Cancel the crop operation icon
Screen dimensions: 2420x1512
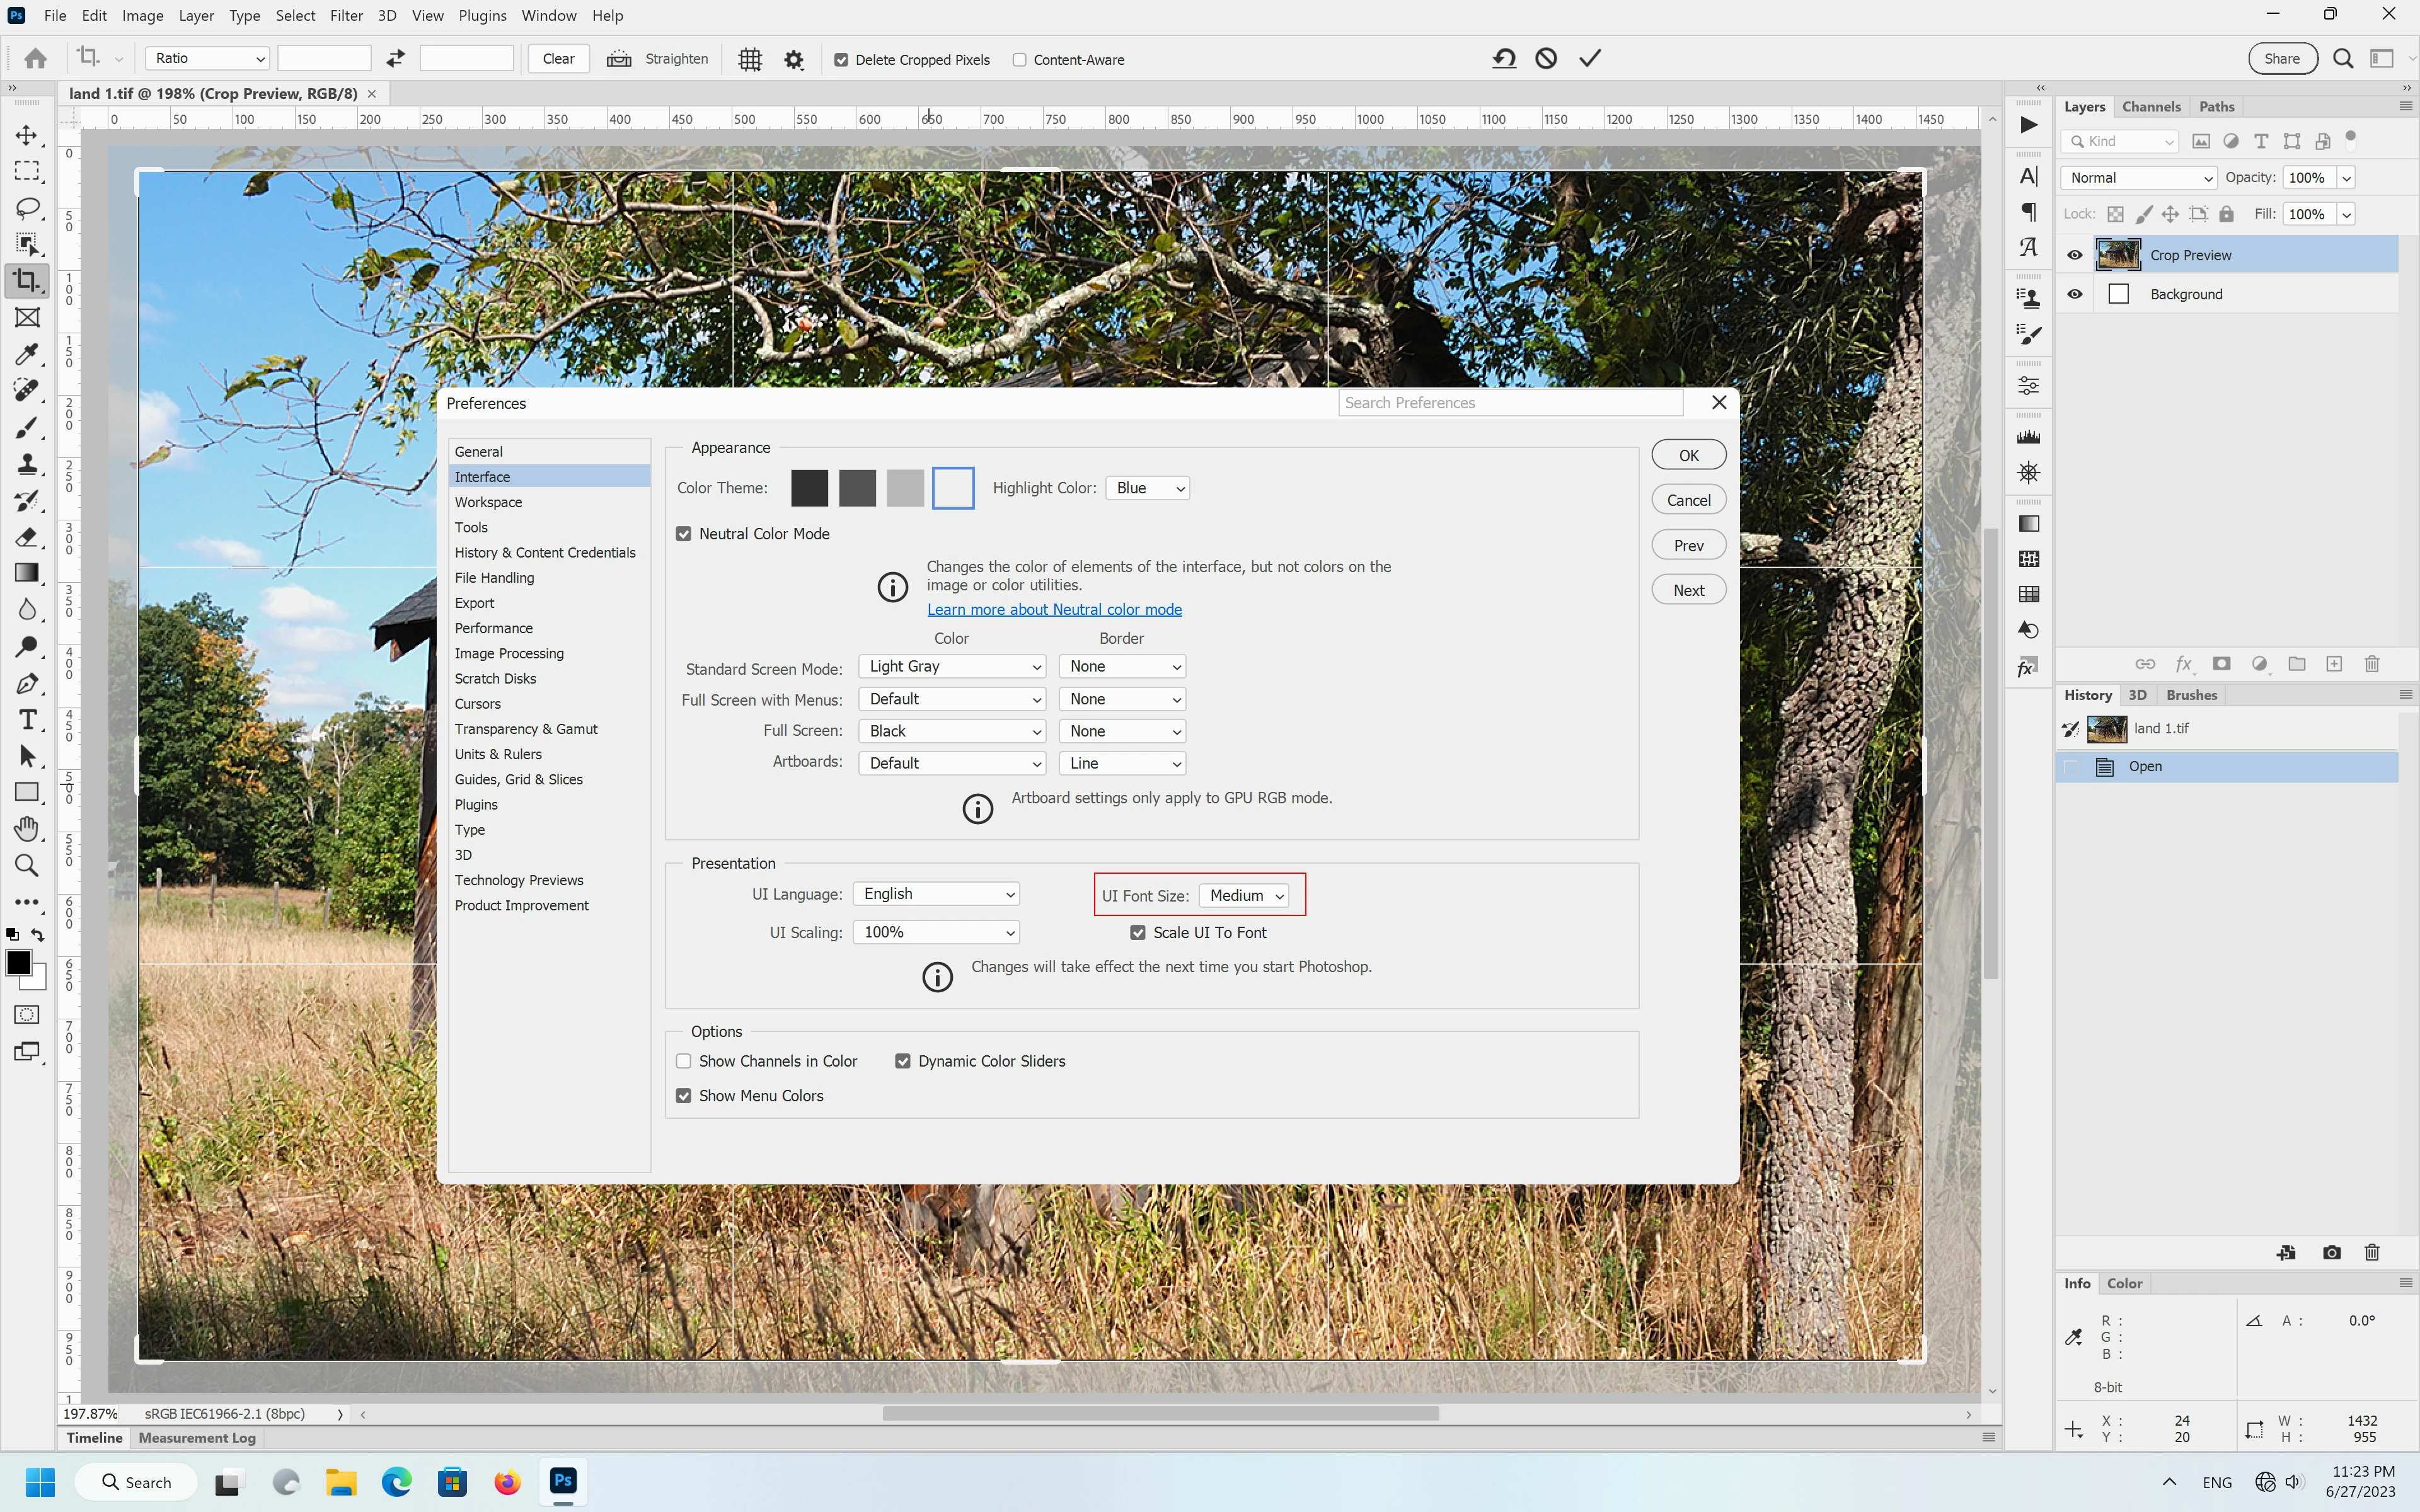click(x=1546, y=59)
